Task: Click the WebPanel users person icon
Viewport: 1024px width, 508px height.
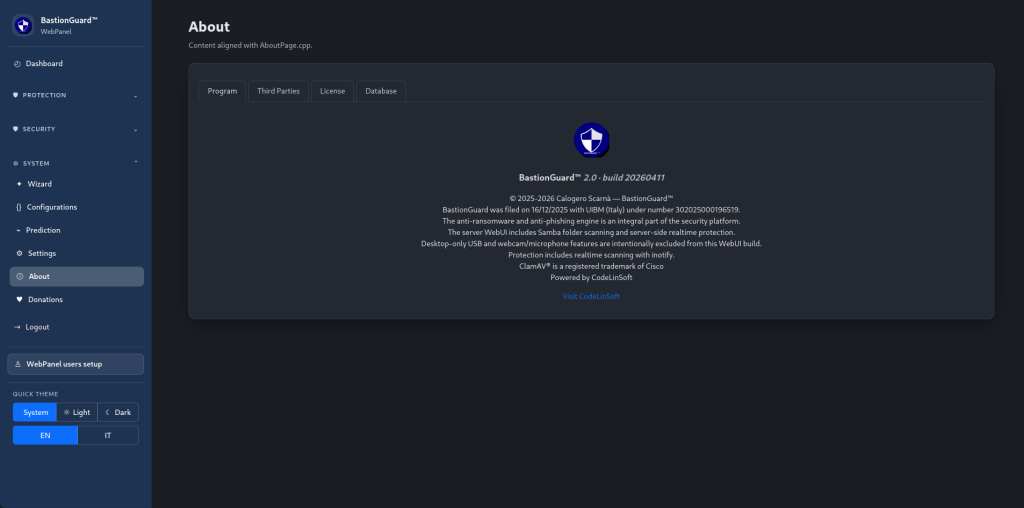Action: [x=18, y=364]
